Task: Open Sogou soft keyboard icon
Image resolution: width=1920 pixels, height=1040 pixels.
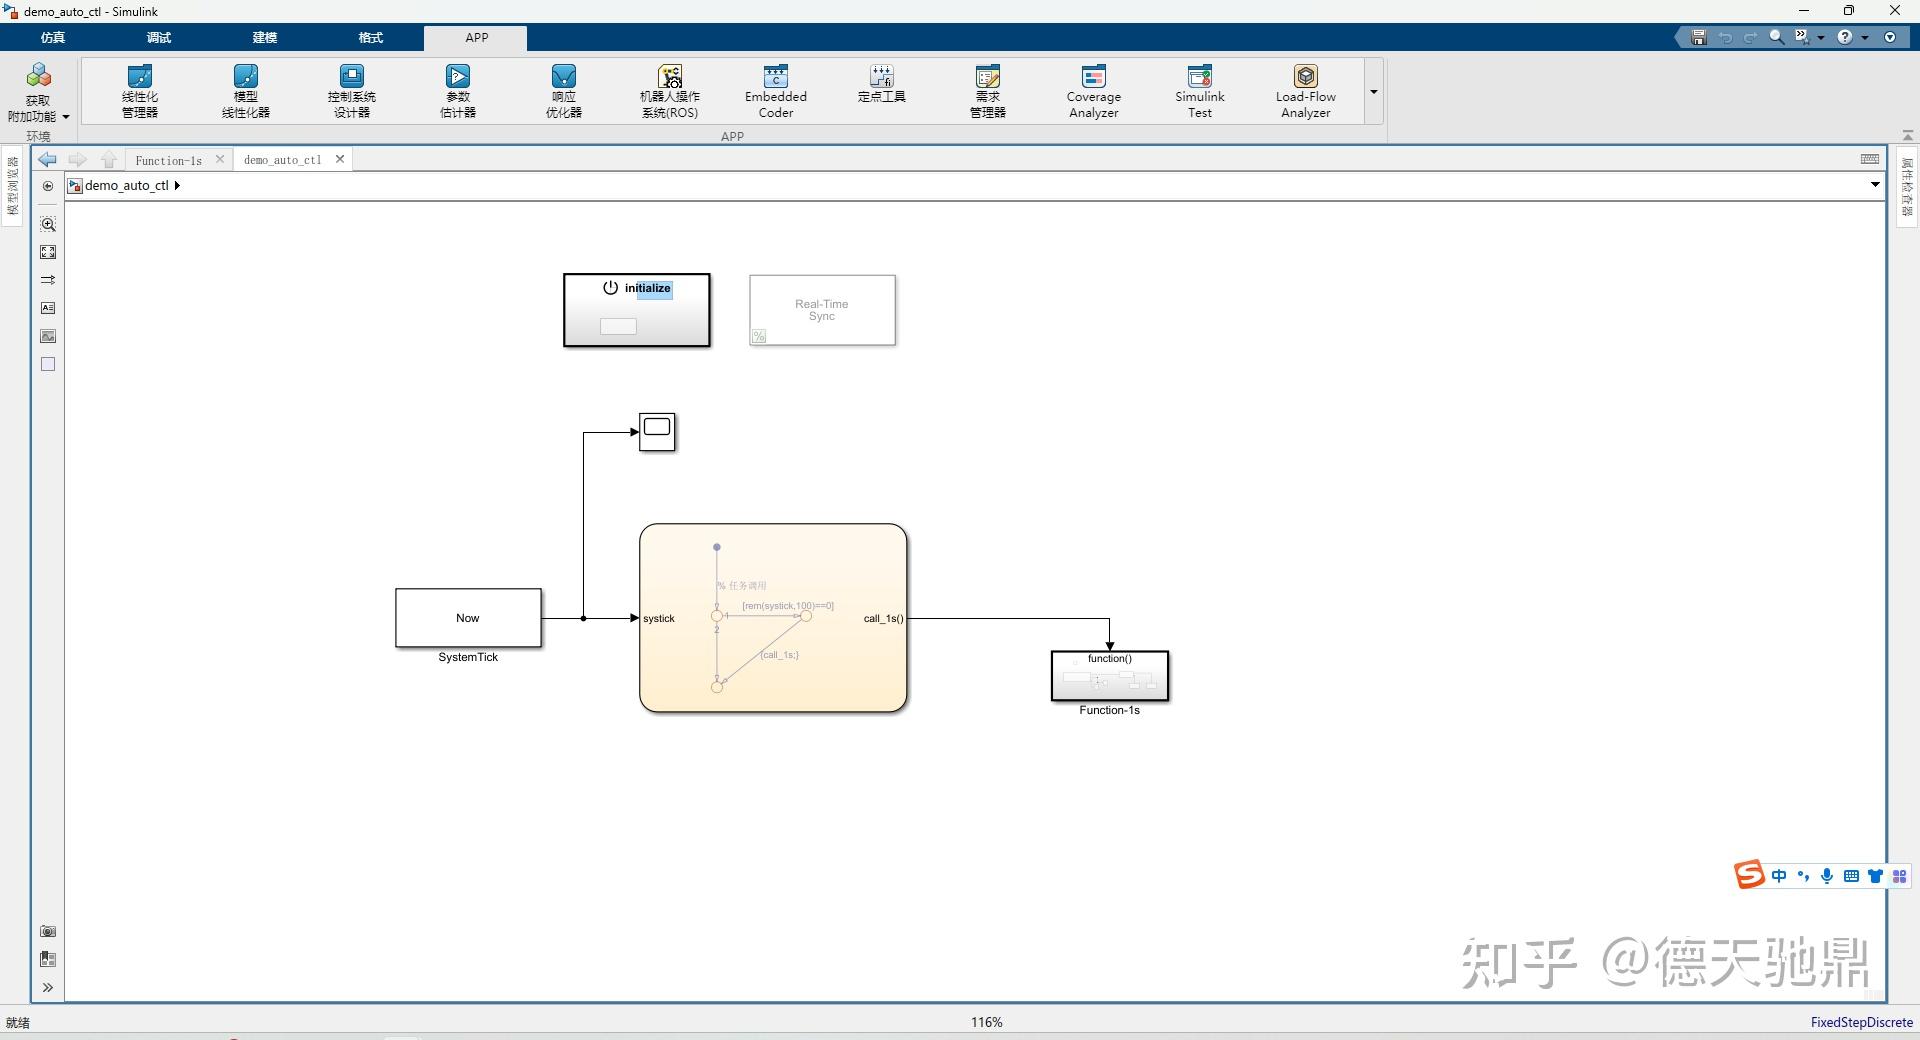Action: tap(1851, 876)
